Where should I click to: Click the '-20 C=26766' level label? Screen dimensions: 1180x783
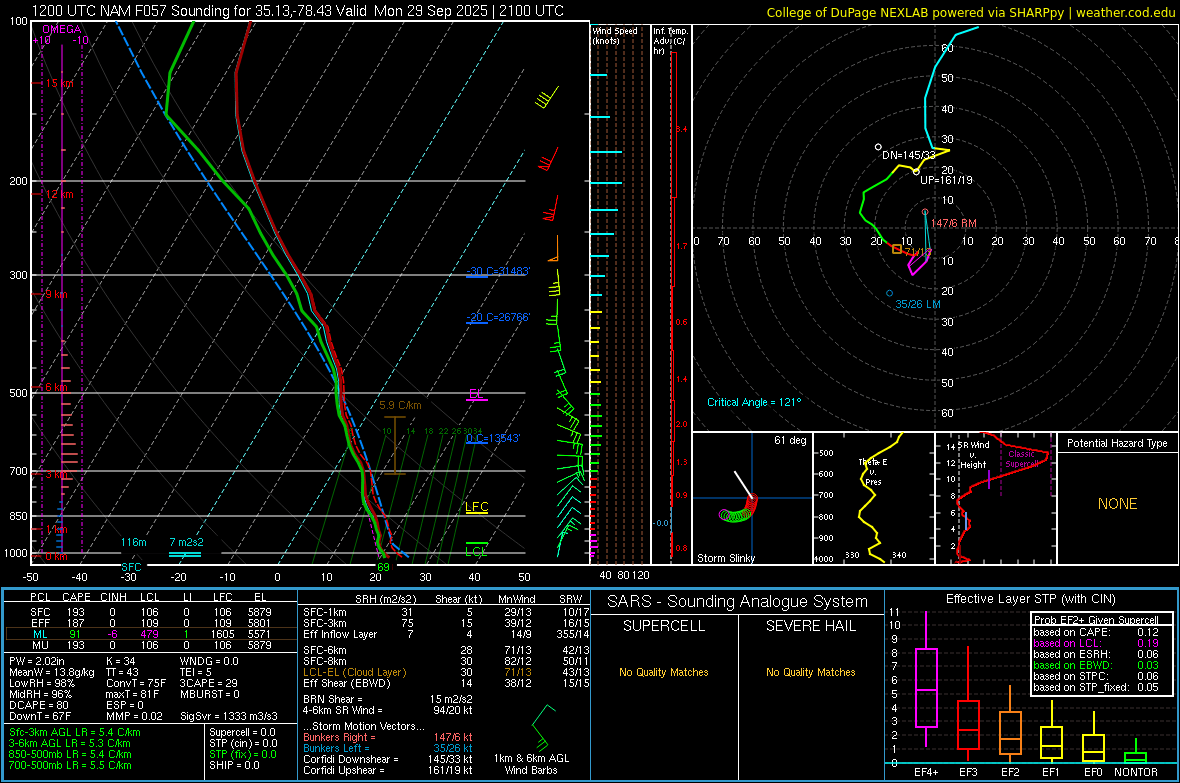tap(498, 317)
